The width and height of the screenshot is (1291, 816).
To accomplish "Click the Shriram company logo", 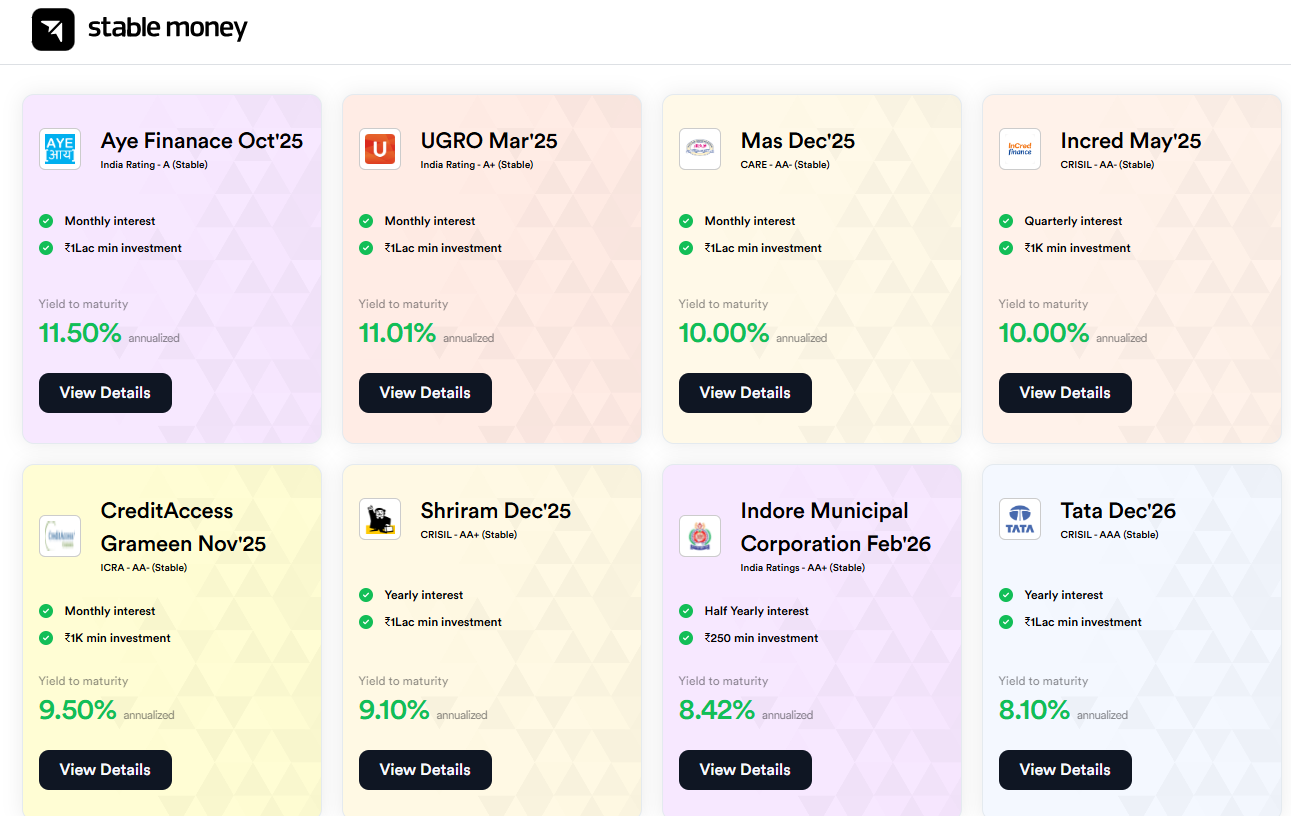I will [380, 519].
